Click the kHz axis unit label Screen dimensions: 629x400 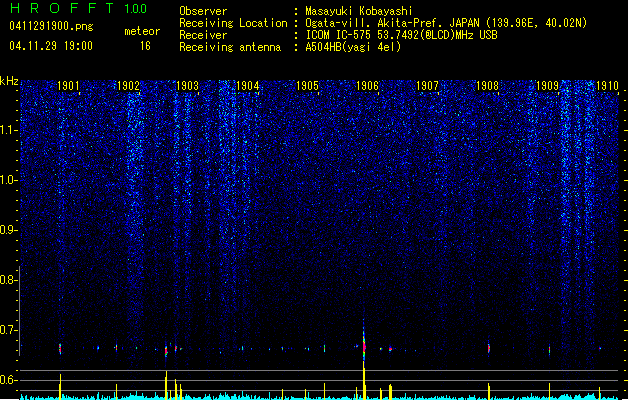(x=9, y=81)
